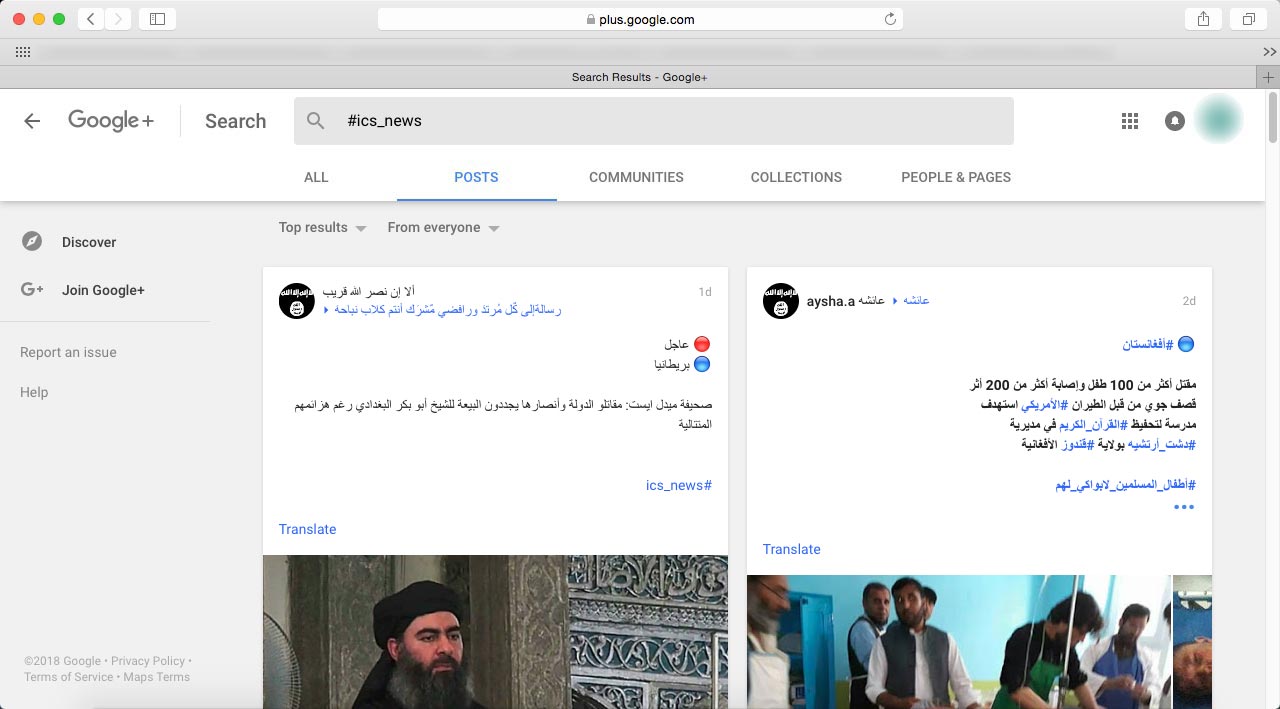Reload the page in address bar

pyautogui.click(x=889, y=19)
